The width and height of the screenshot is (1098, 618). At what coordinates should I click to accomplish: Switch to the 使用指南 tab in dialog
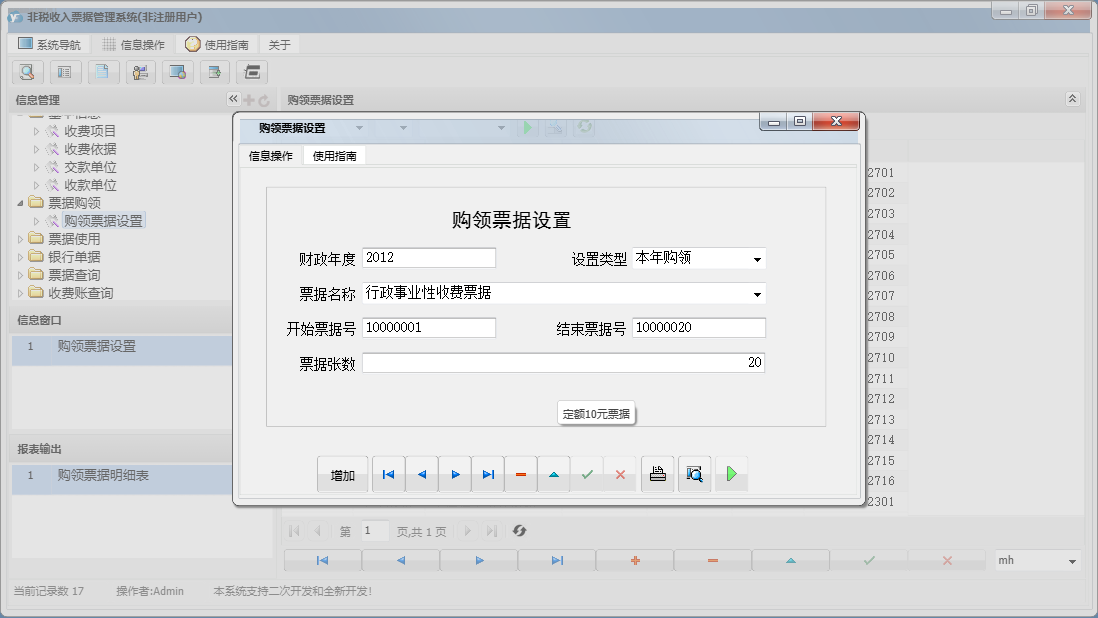[338, 156]
